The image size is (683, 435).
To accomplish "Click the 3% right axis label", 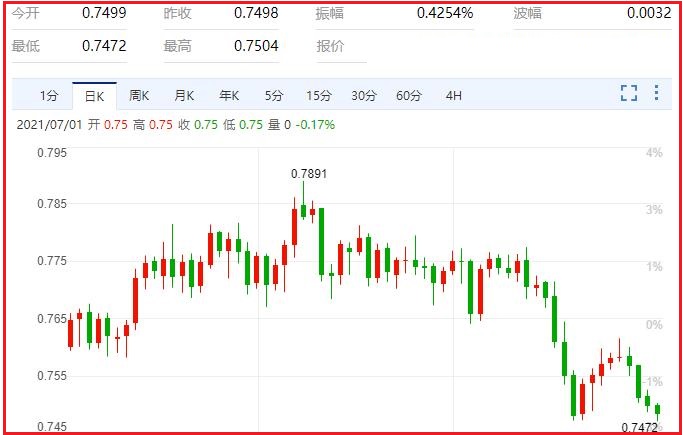I will point(654,210).
